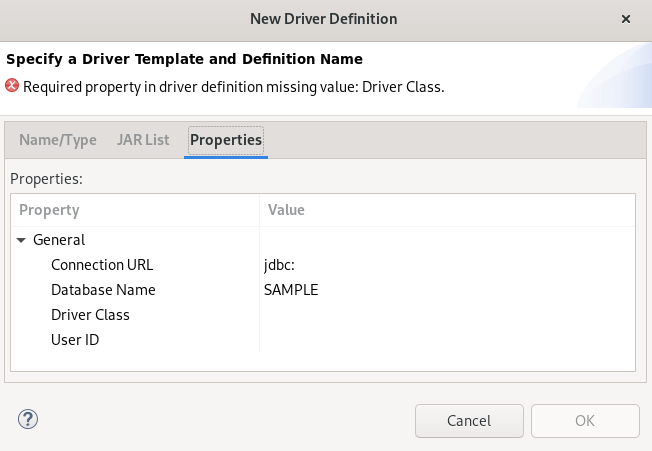
Task: Select the Driver Class property
Action: [90, 315]
